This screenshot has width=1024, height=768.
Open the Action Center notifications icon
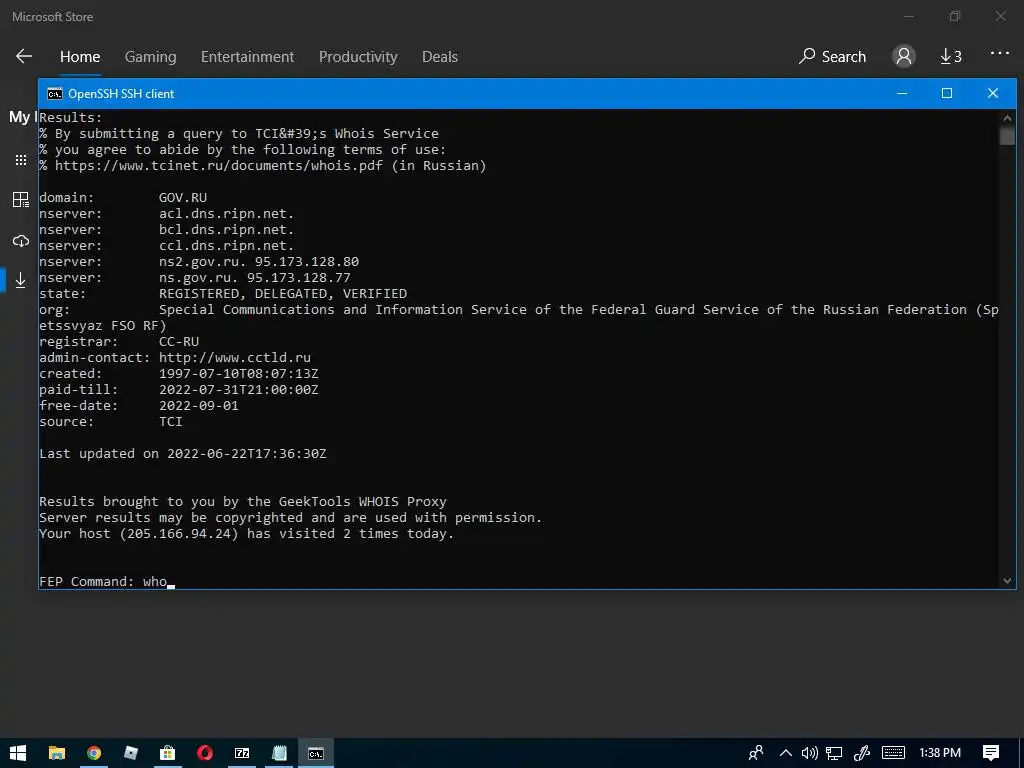[x=991, y=753]
